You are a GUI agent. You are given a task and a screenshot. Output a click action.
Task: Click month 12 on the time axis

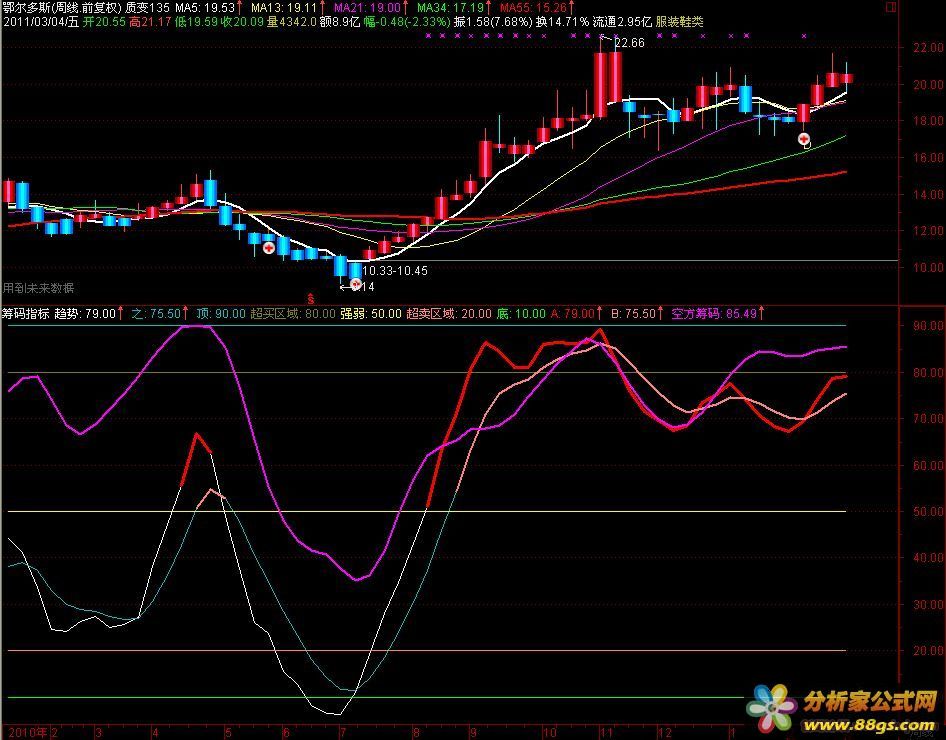click(664, 733)
